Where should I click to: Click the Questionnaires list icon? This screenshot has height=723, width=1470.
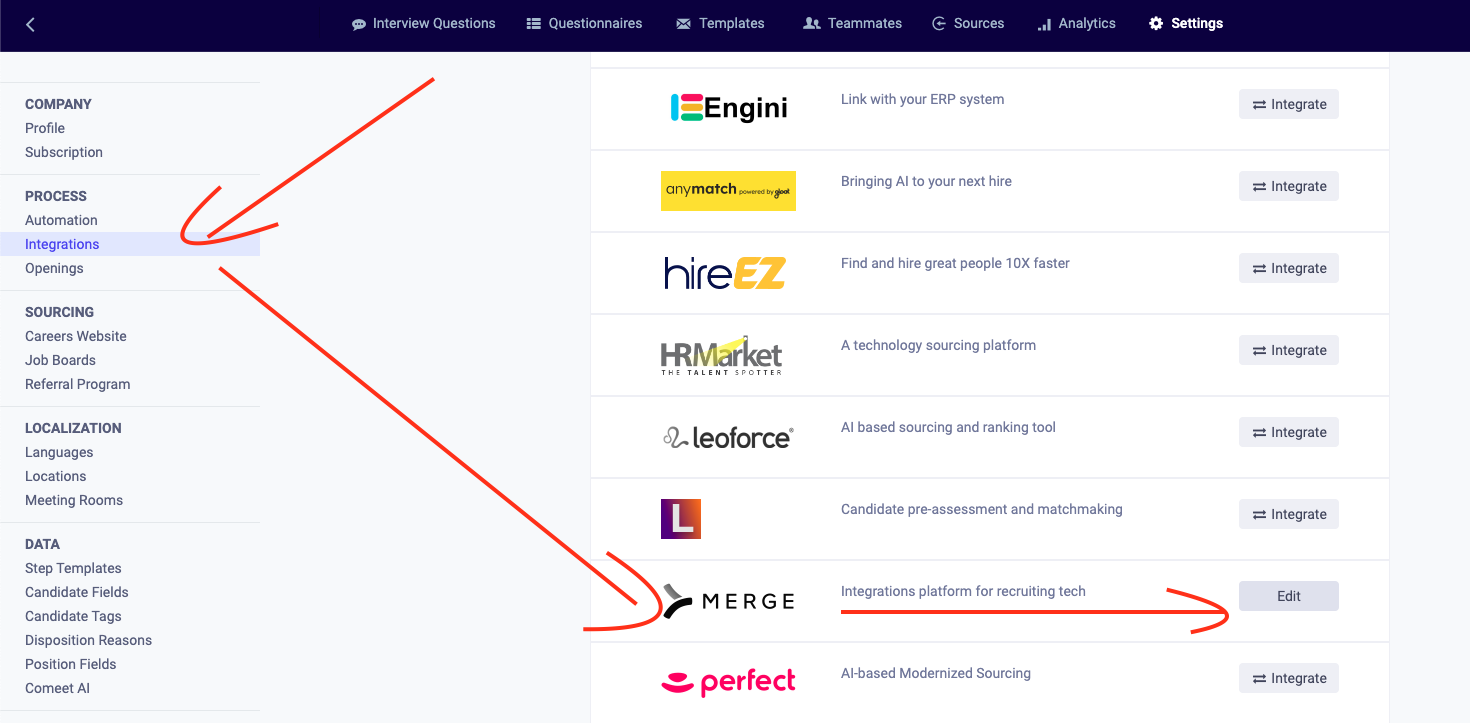[534, 24]
